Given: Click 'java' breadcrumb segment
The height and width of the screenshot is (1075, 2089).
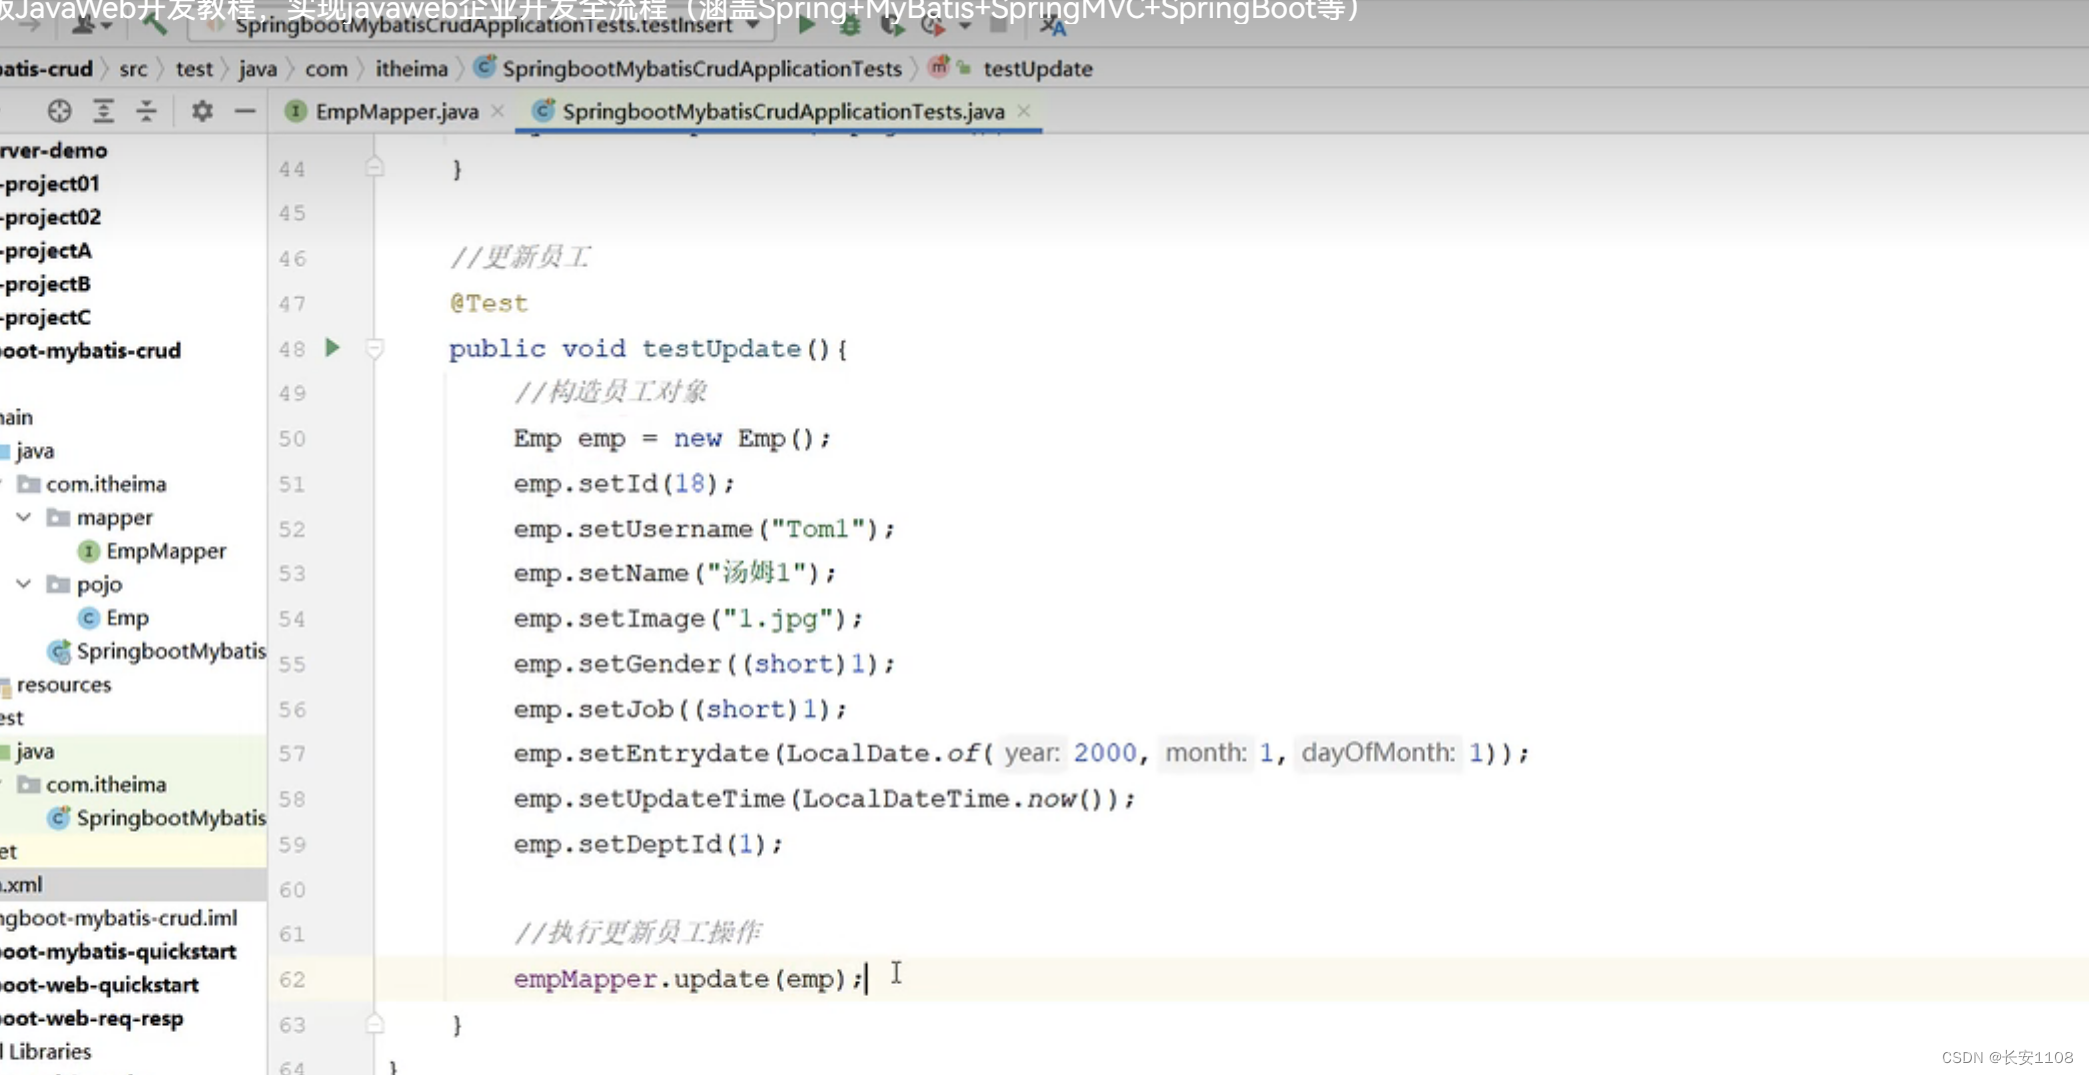Looking at the screenshot, I should pyautogui.click(x=257, y=69).
